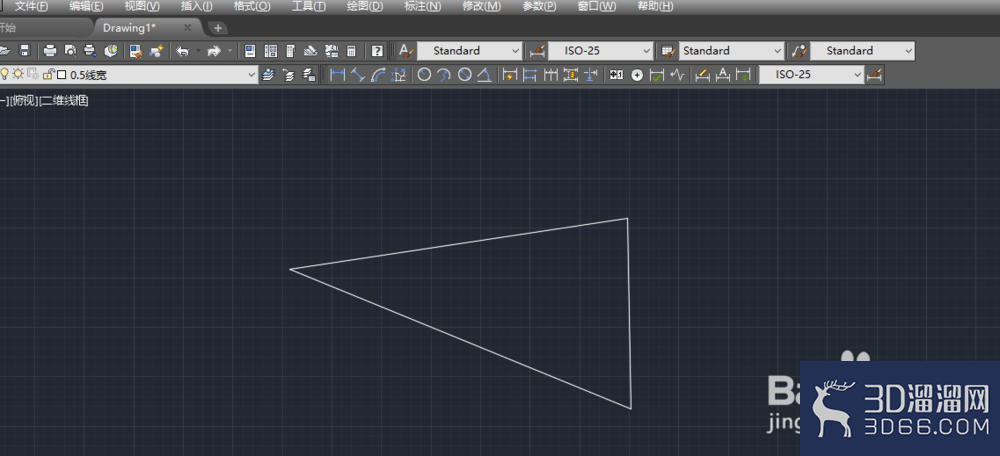
Task: Switch to the Drawing1* tab
Action: tap(129, 27)
